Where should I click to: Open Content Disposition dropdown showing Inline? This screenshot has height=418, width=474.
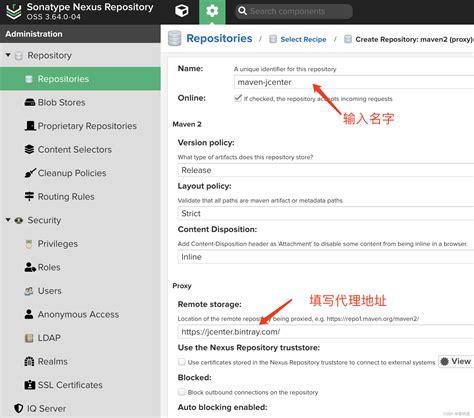tap(326, 257)
